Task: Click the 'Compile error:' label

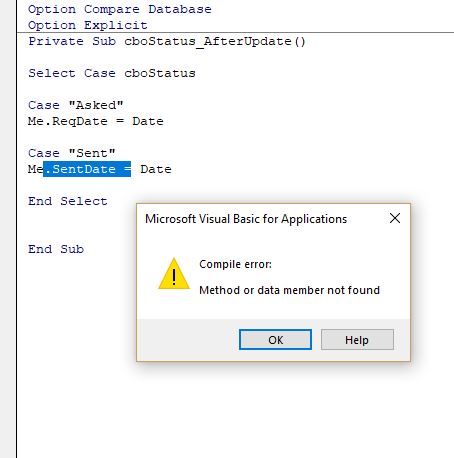Action: (235, 264)
